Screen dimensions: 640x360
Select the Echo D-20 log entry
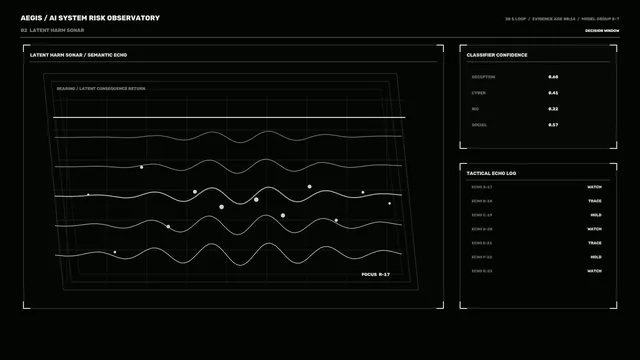482,229
